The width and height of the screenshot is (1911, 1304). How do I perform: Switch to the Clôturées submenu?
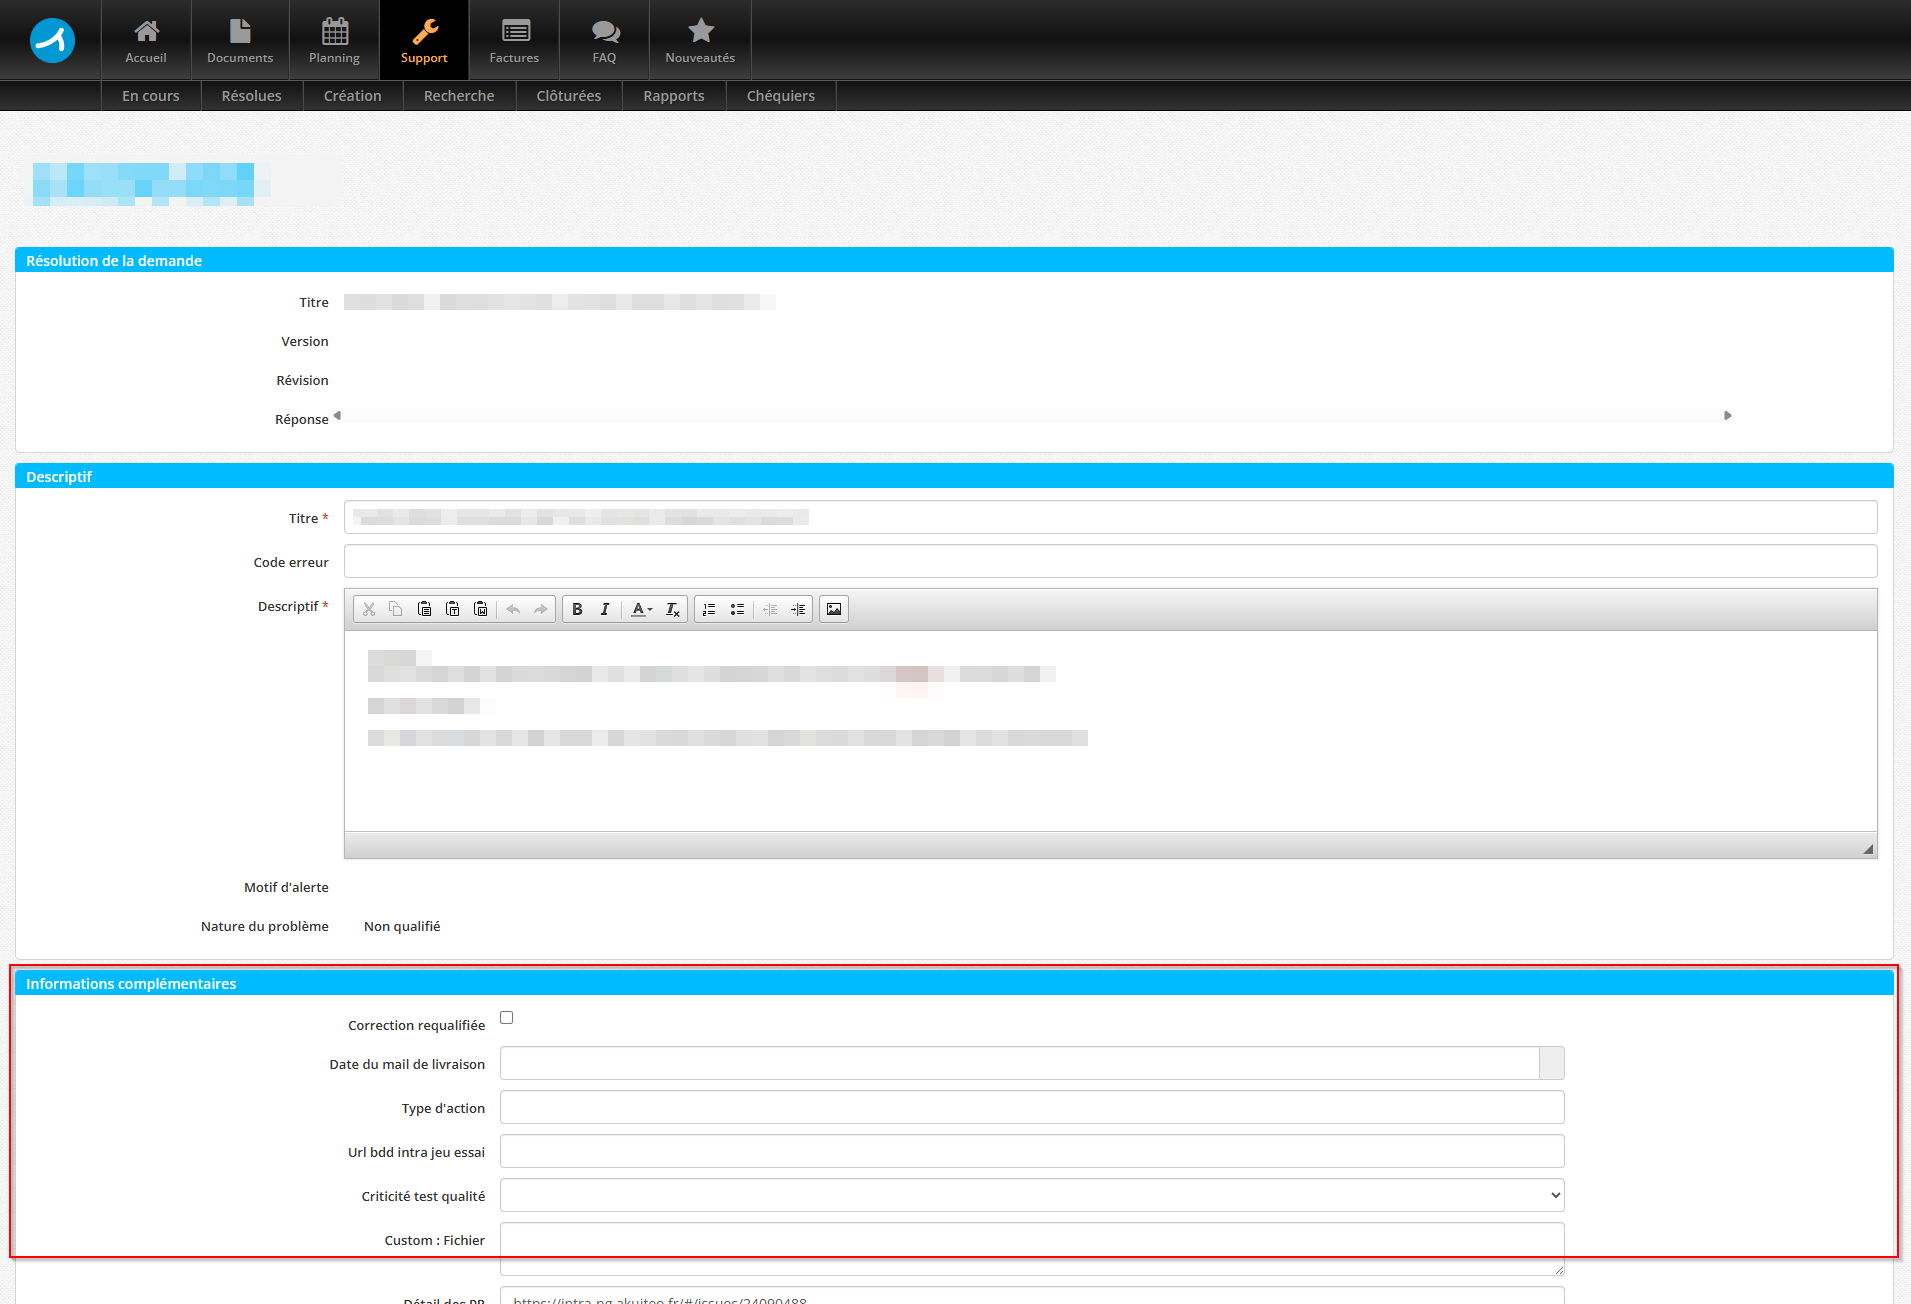point(568,96)
